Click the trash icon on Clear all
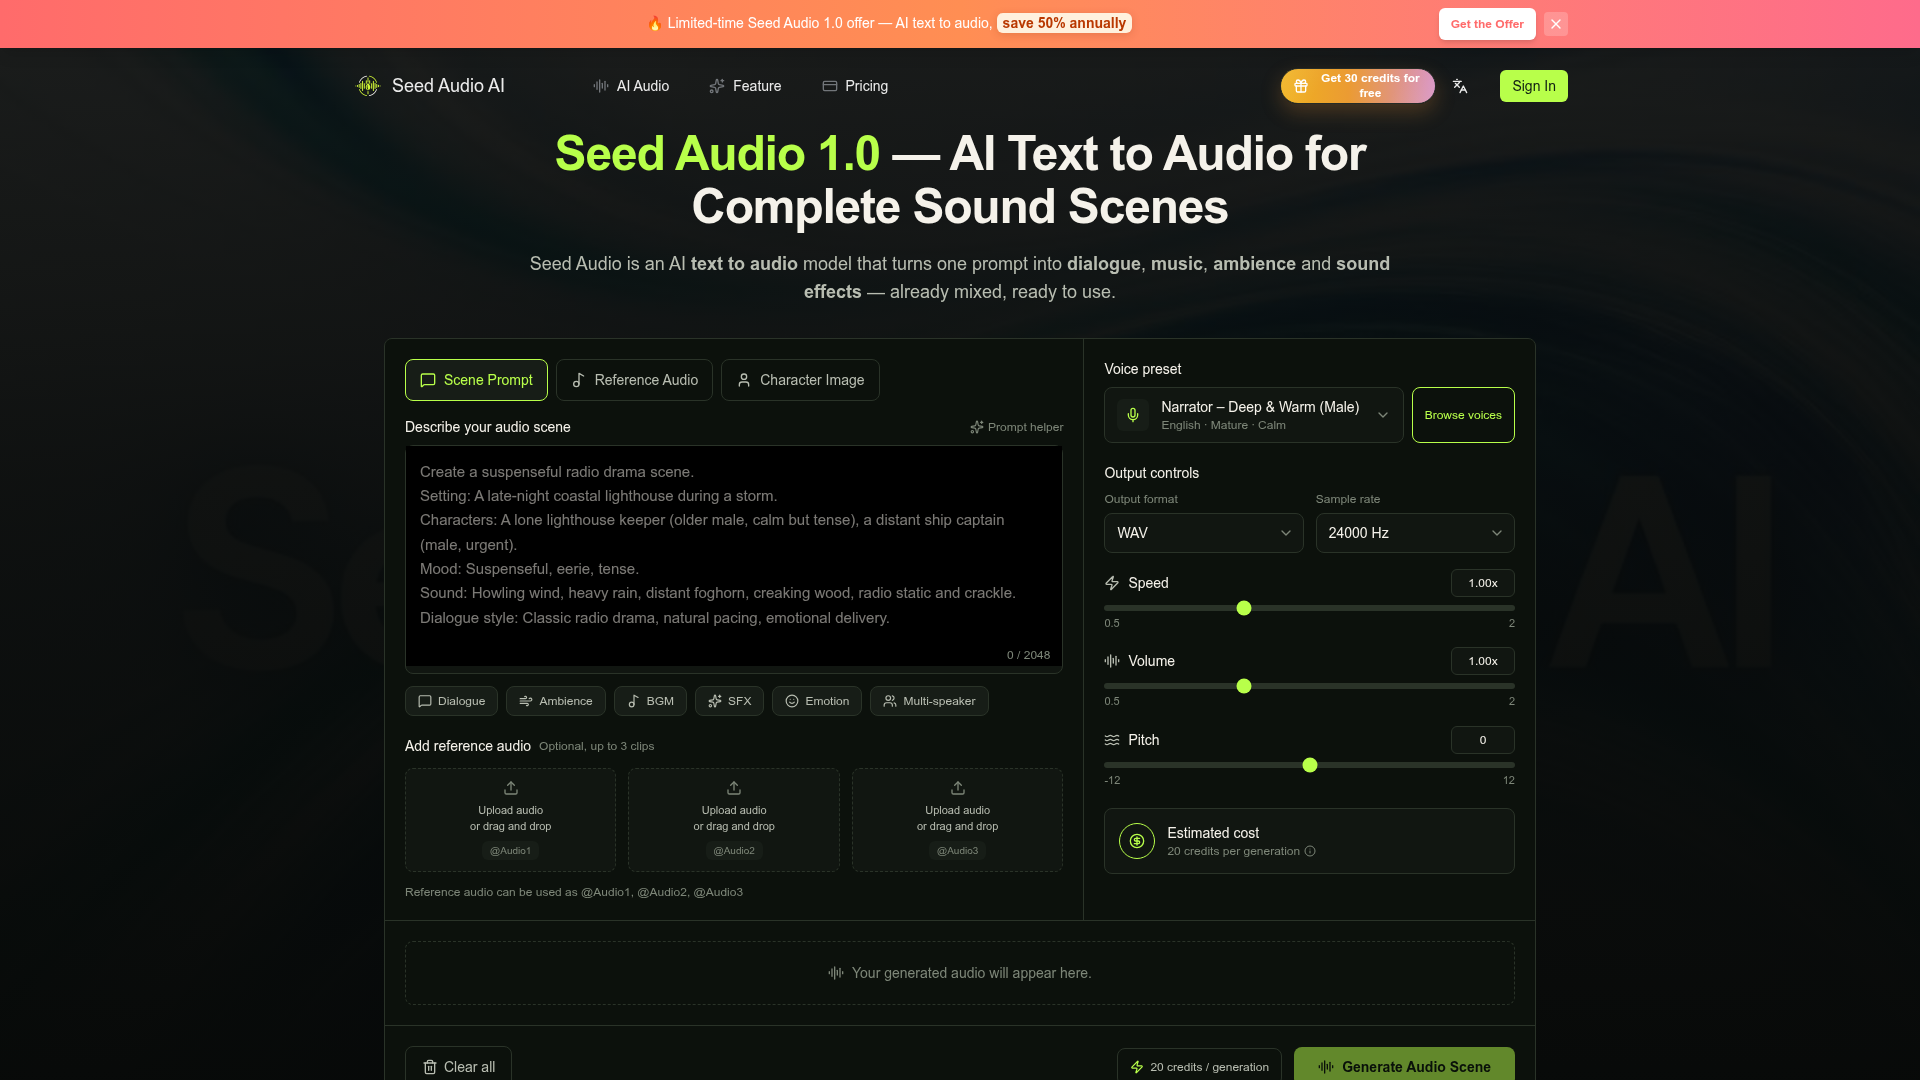 tap(430, 1067)
